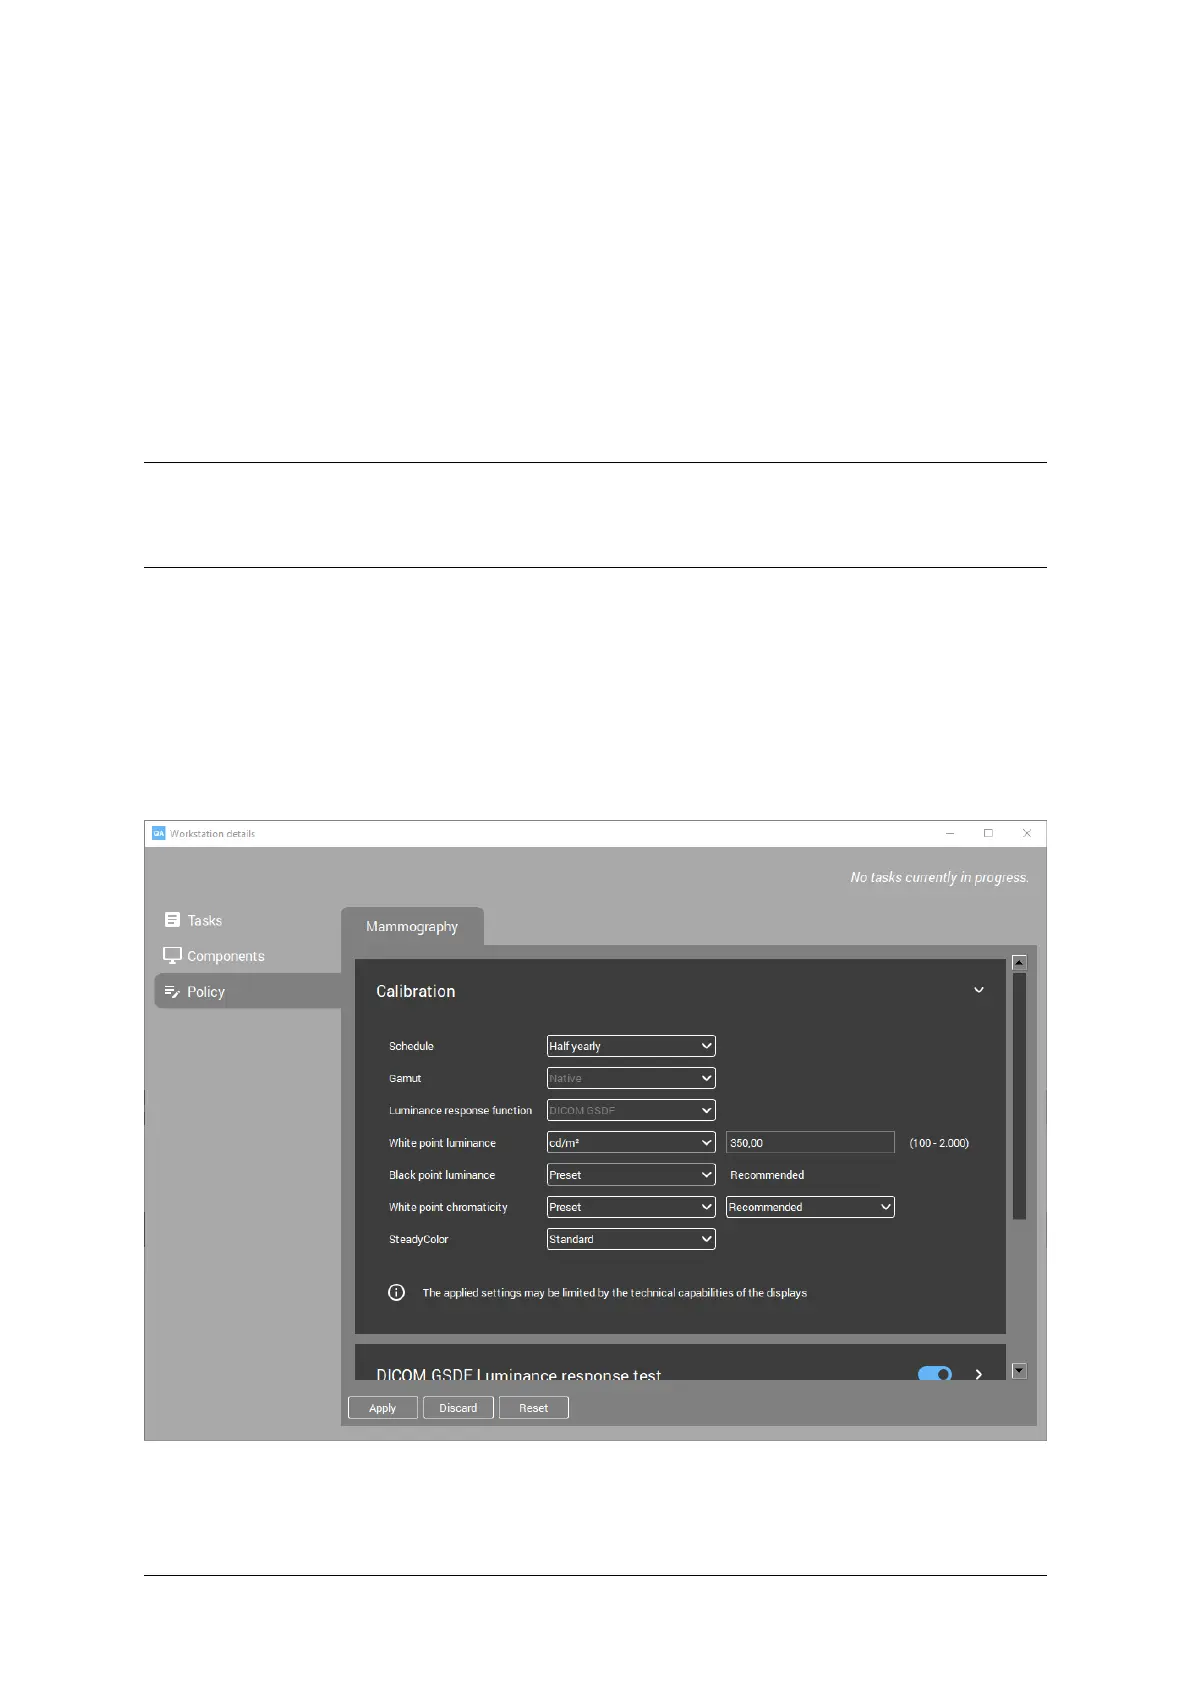Viewport: 1191px width, 1684px height.
Task: Click the Discard button
Action: pos(458,1408)
